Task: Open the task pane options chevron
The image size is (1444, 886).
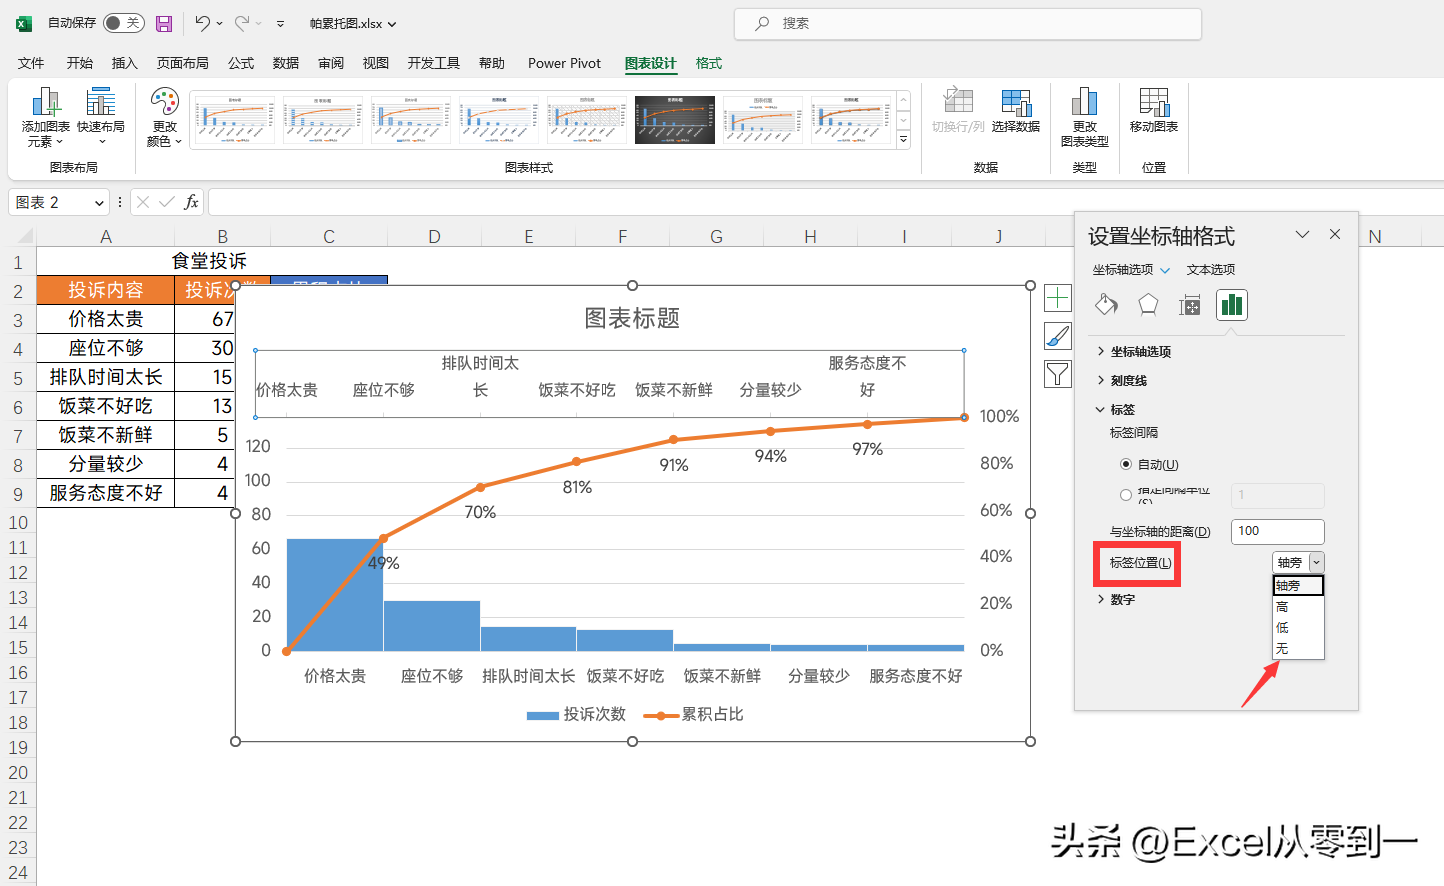Action: point(1302,234)
